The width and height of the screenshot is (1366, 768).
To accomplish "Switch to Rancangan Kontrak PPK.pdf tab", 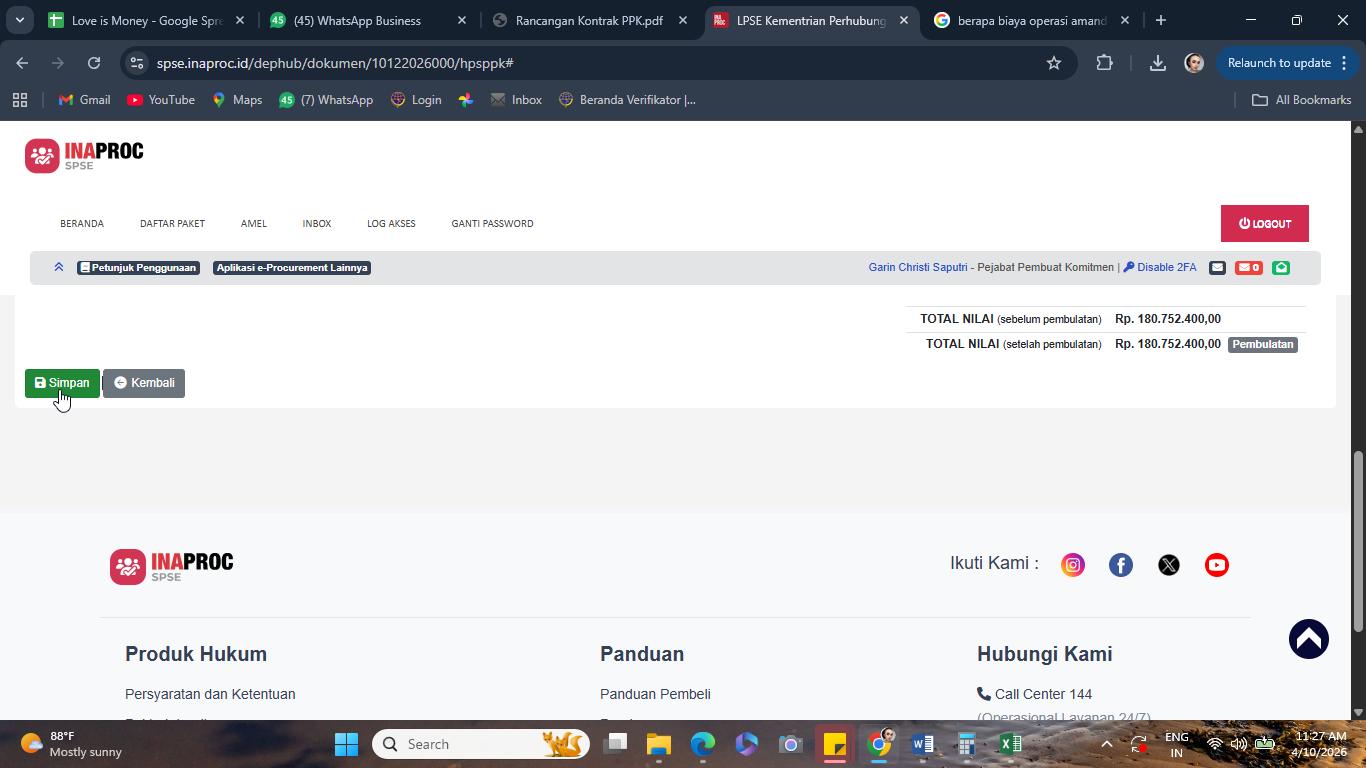I will pos(589,20).
